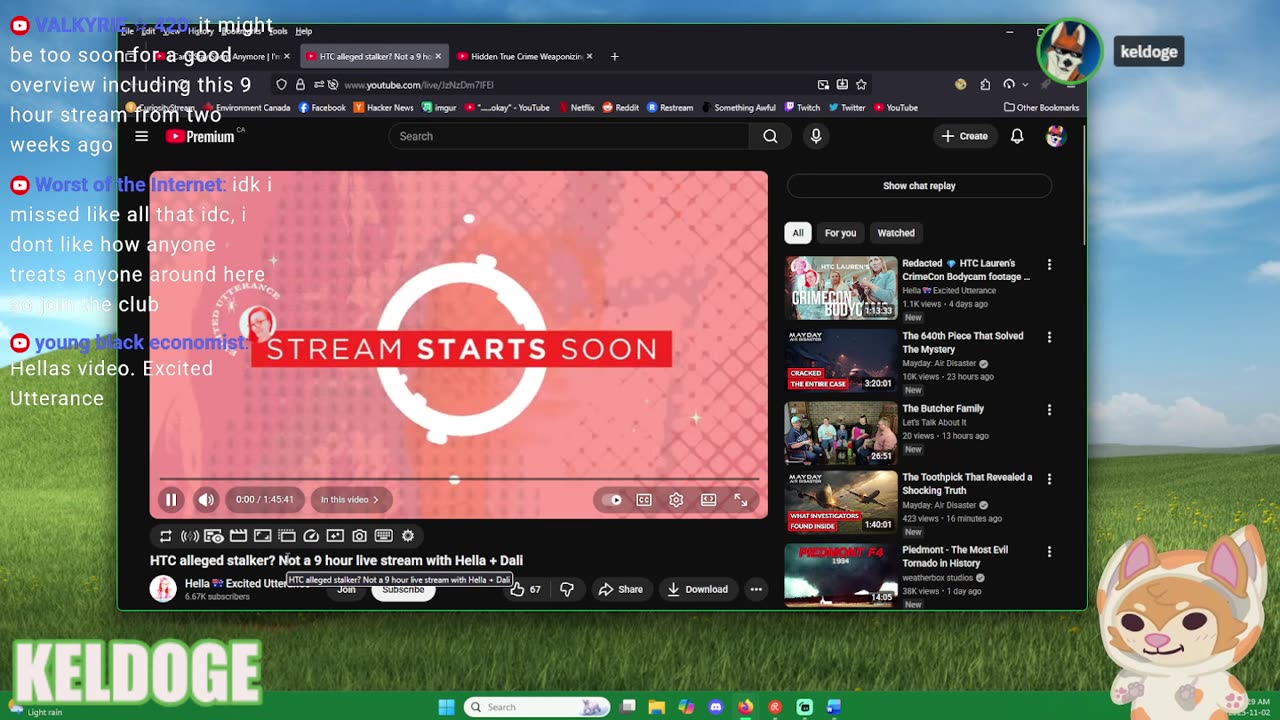Click the YouTube search magnifier button
The image size is (1280, 720).
point(770,136)
